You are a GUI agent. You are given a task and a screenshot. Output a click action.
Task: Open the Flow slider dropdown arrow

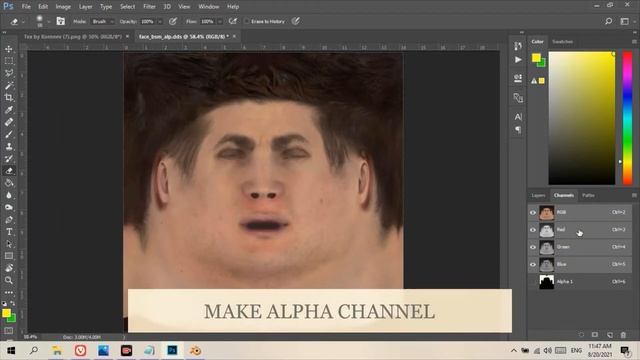(x=220, y=21)
